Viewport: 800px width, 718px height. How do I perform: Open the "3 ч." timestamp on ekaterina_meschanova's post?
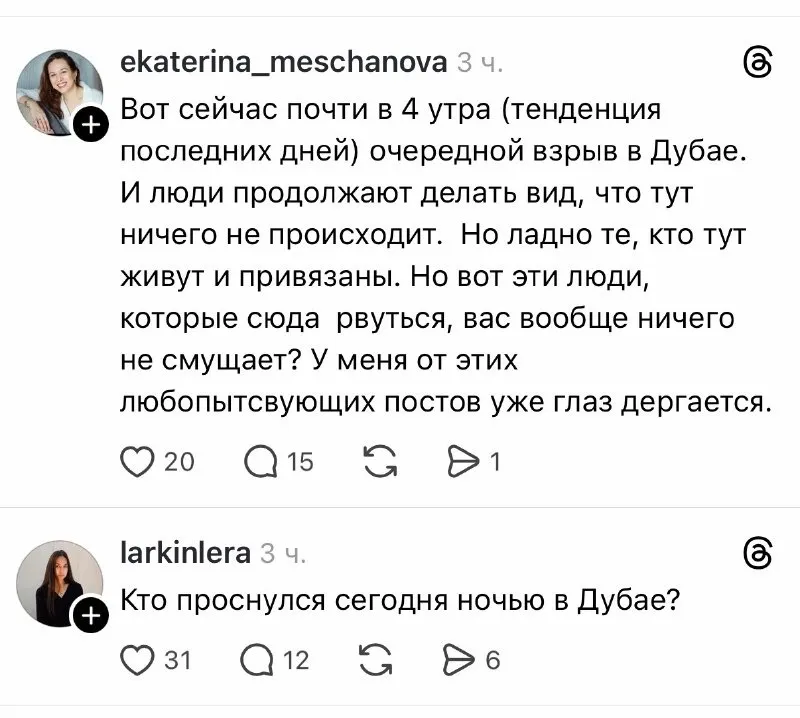(x=480, y=63)
